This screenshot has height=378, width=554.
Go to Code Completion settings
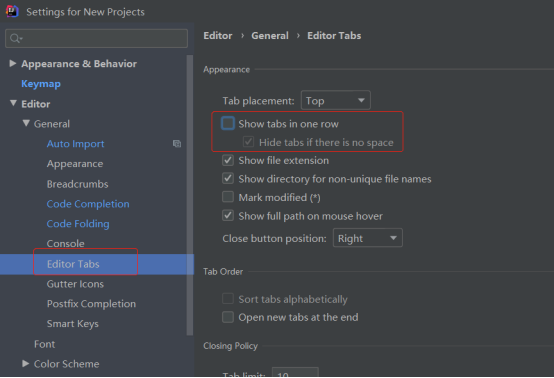[x=88, y=204]
